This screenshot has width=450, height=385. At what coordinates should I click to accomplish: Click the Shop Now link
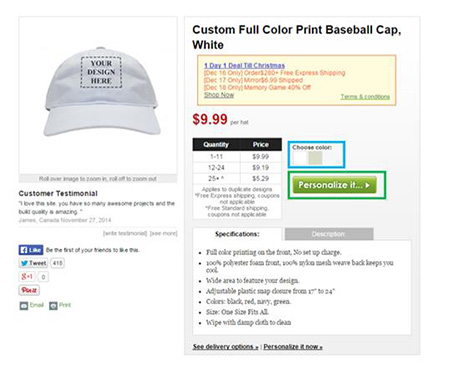(x=219, y=95)
